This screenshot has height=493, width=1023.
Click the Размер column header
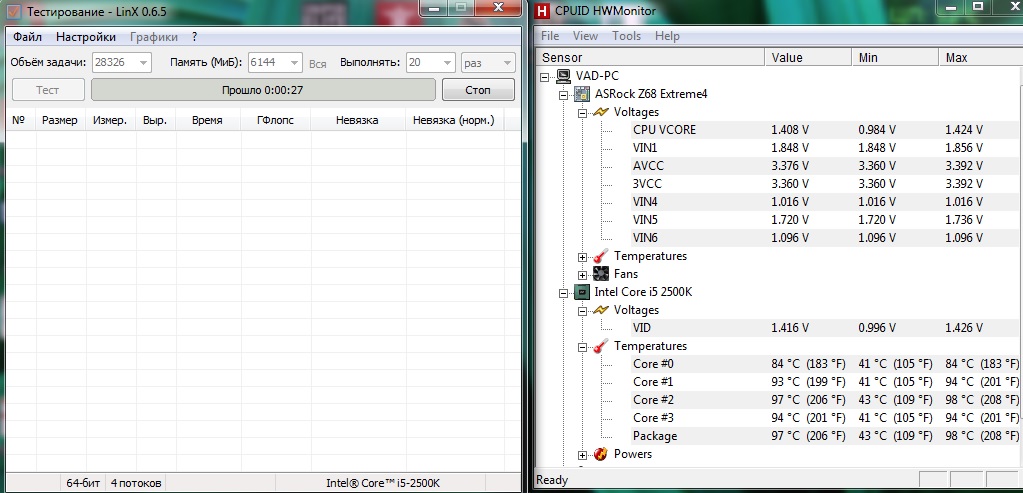[60, 121]
